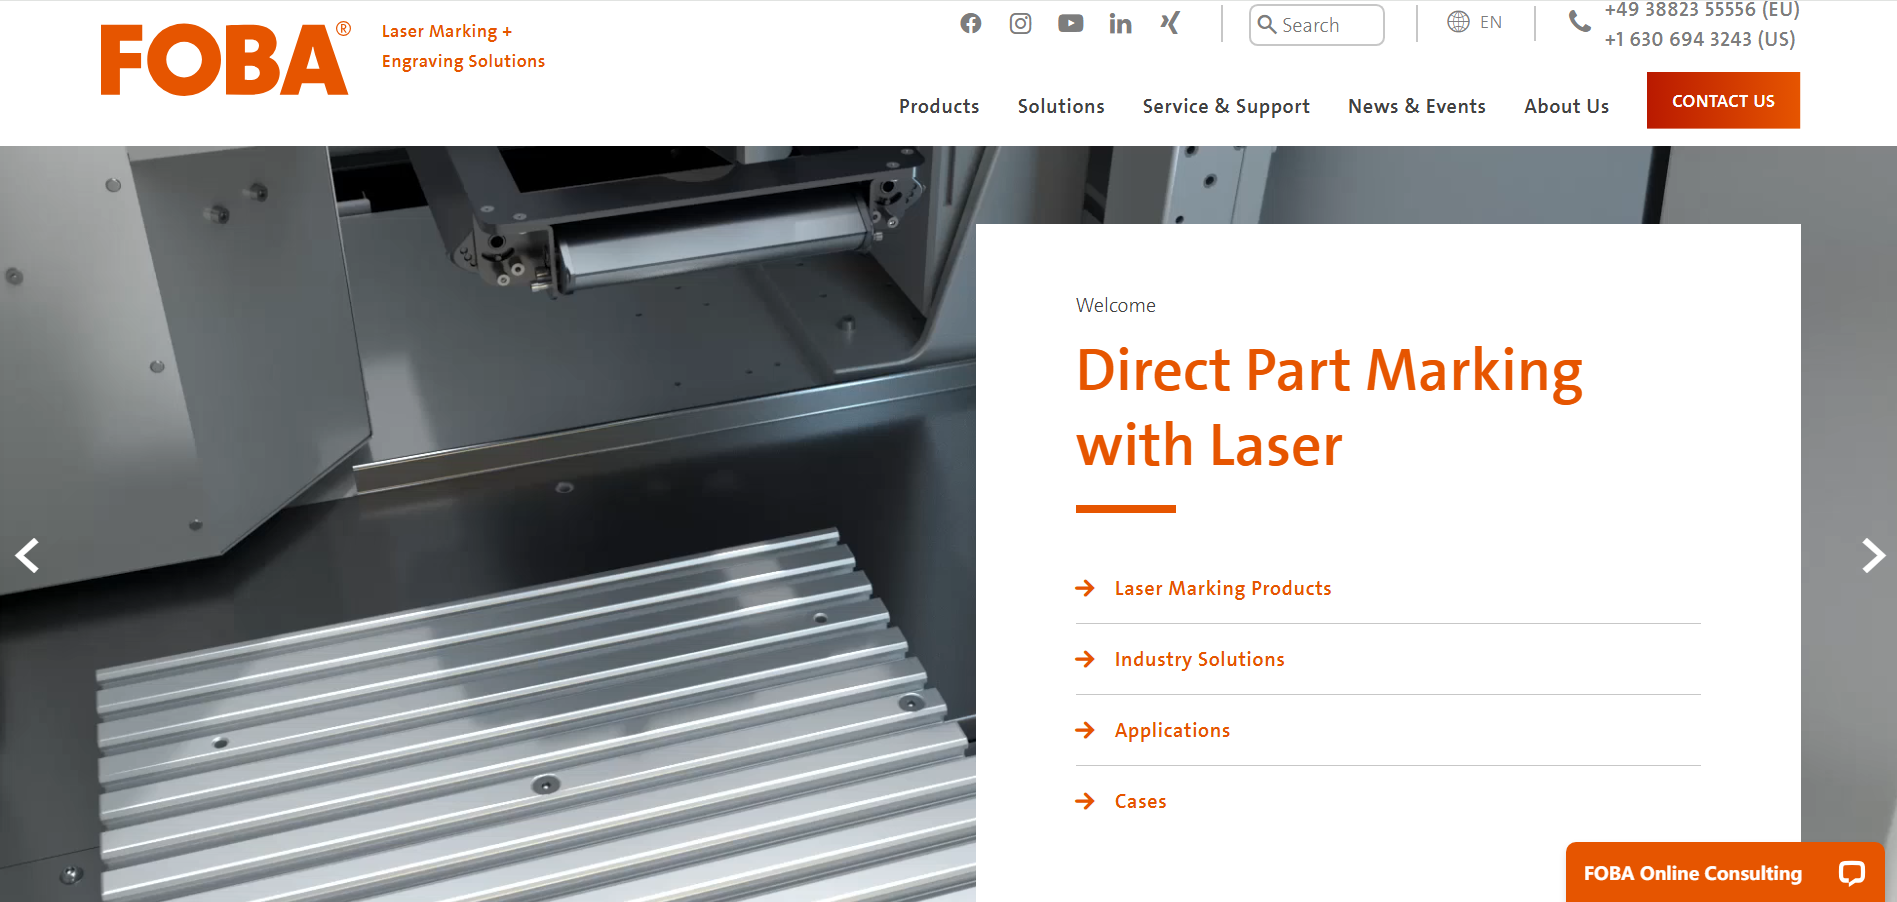Viewport: 1897px width, 902px height.
Task: Click the Direct Part Marking with Laser heading
Action: click(x=1329, y=407)
